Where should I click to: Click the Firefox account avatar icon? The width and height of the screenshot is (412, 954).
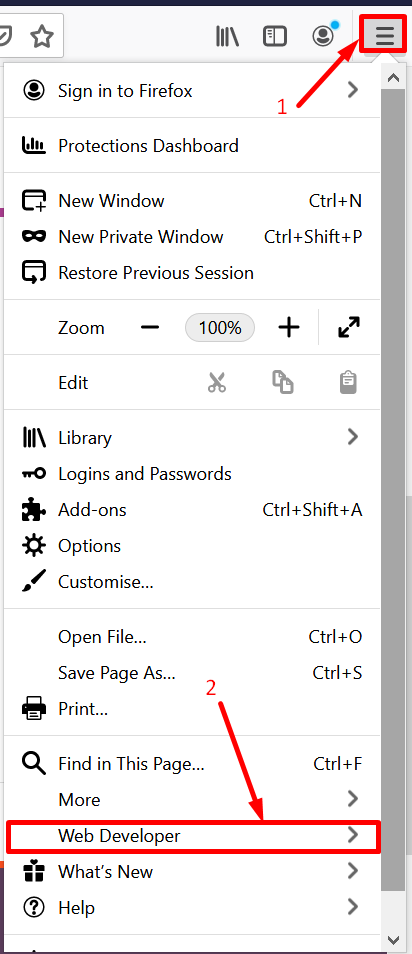pos(324,36)
